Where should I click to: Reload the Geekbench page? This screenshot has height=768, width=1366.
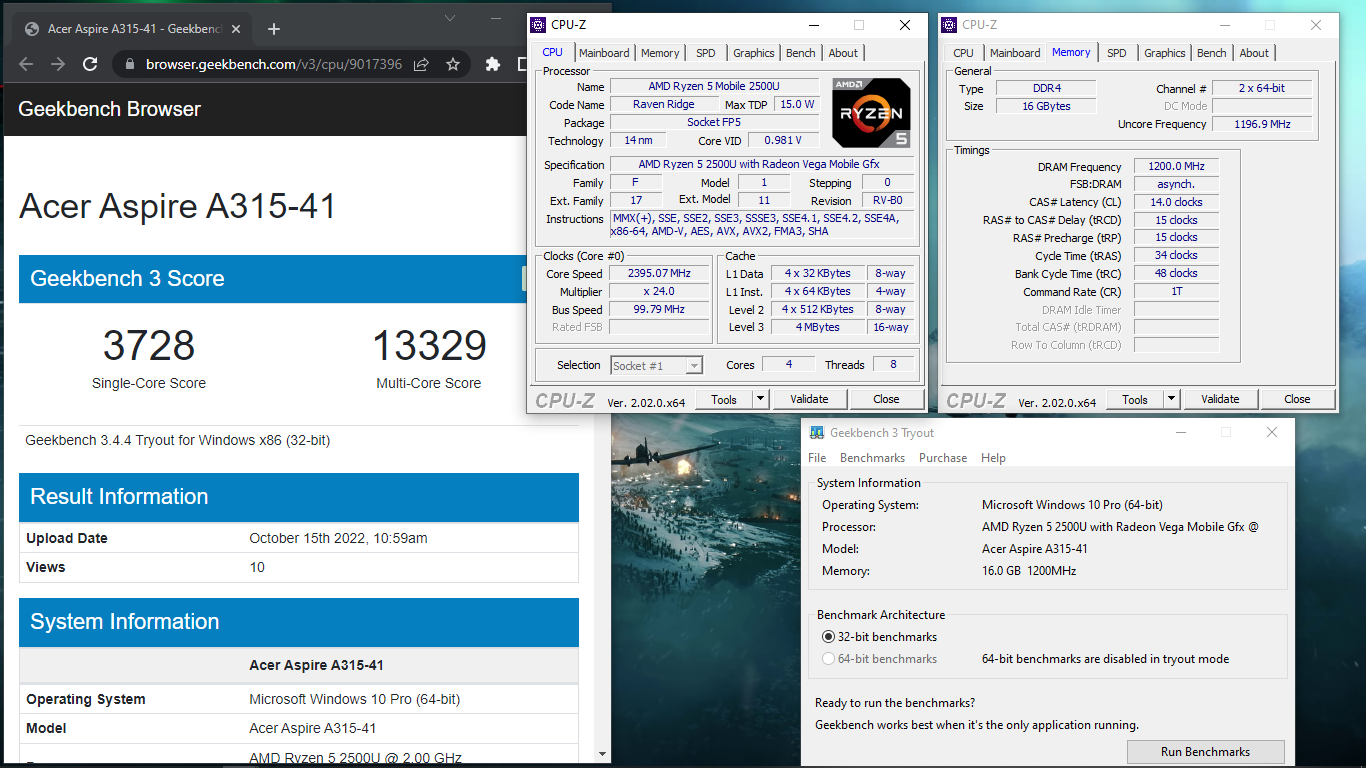90,64
